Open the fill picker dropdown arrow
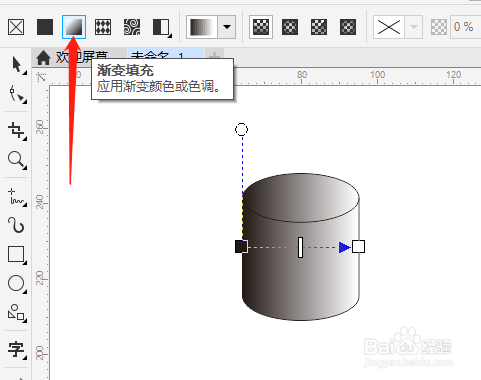The image size is (481, 380). [x=227, y=27]
